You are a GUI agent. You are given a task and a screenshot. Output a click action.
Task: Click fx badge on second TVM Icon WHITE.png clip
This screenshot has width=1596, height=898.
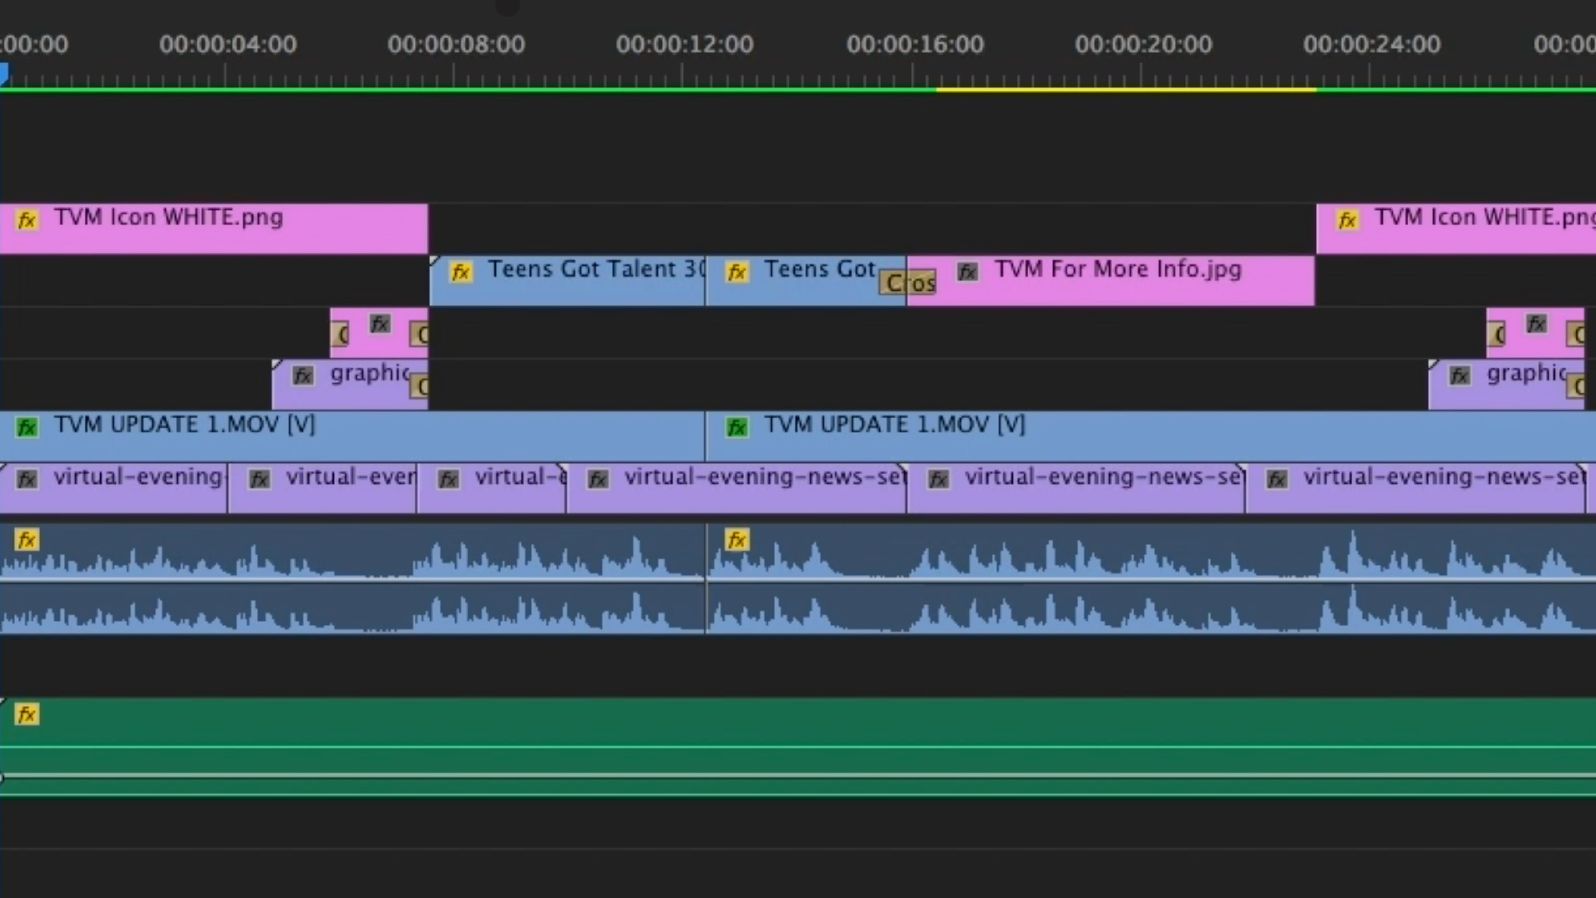pyautogui.click(x=1347, y=220)
